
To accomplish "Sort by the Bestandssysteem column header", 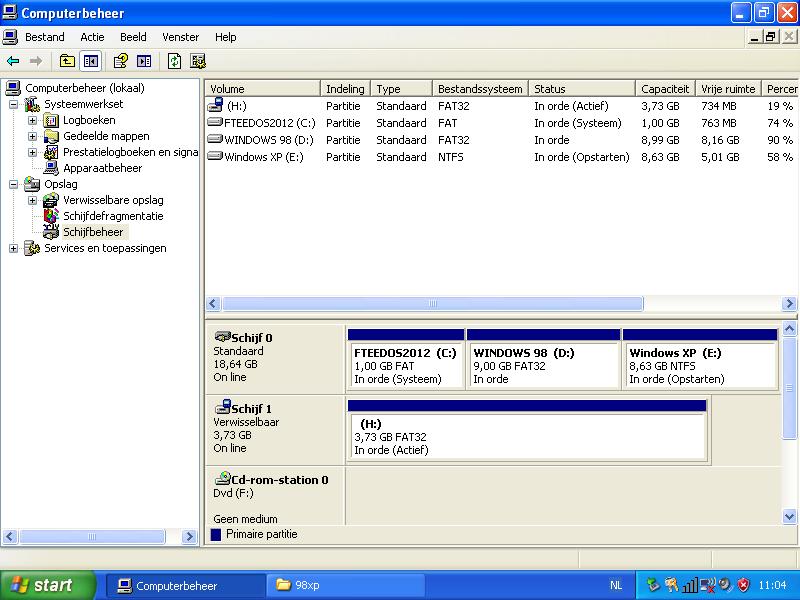I will [480, 89].
